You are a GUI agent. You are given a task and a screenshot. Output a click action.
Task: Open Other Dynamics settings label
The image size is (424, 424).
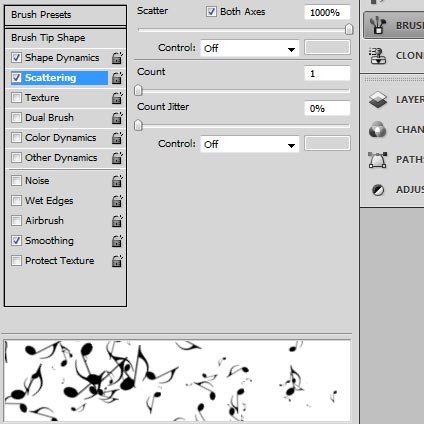coord(61,158)
